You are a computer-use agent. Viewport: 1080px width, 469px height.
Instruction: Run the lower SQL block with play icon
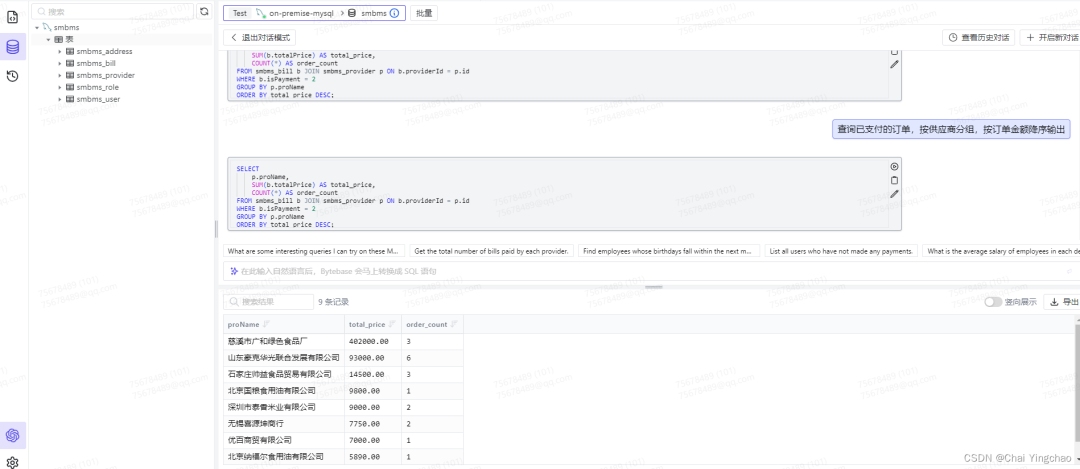click(x=894, y=166)
